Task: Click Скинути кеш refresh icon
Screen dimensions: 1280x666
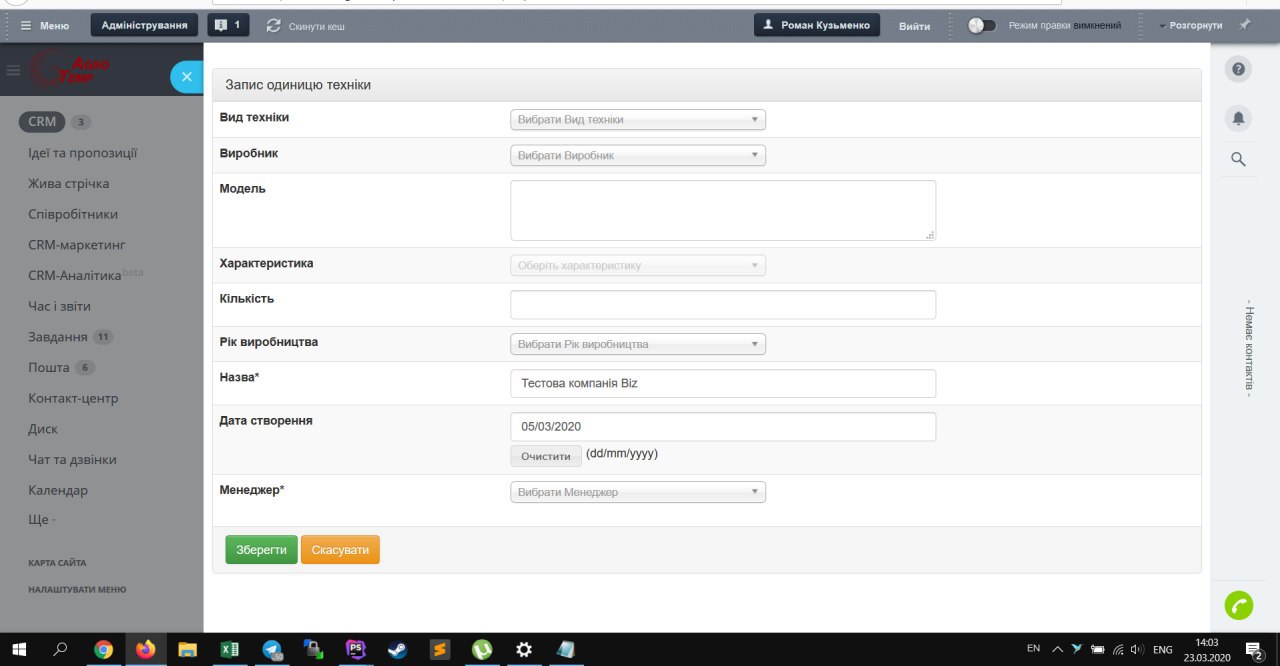Action: pos(274,25)
